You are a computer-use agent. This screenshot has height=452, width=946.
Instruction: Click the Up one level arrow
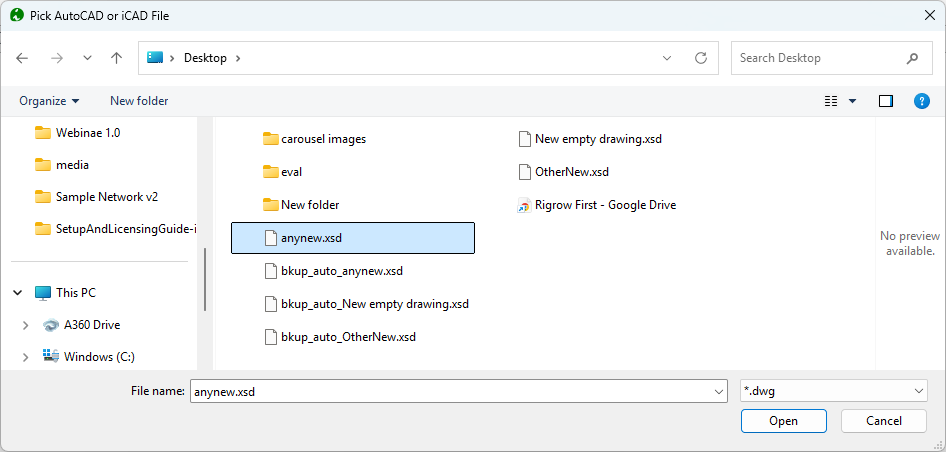pos(116,58)
